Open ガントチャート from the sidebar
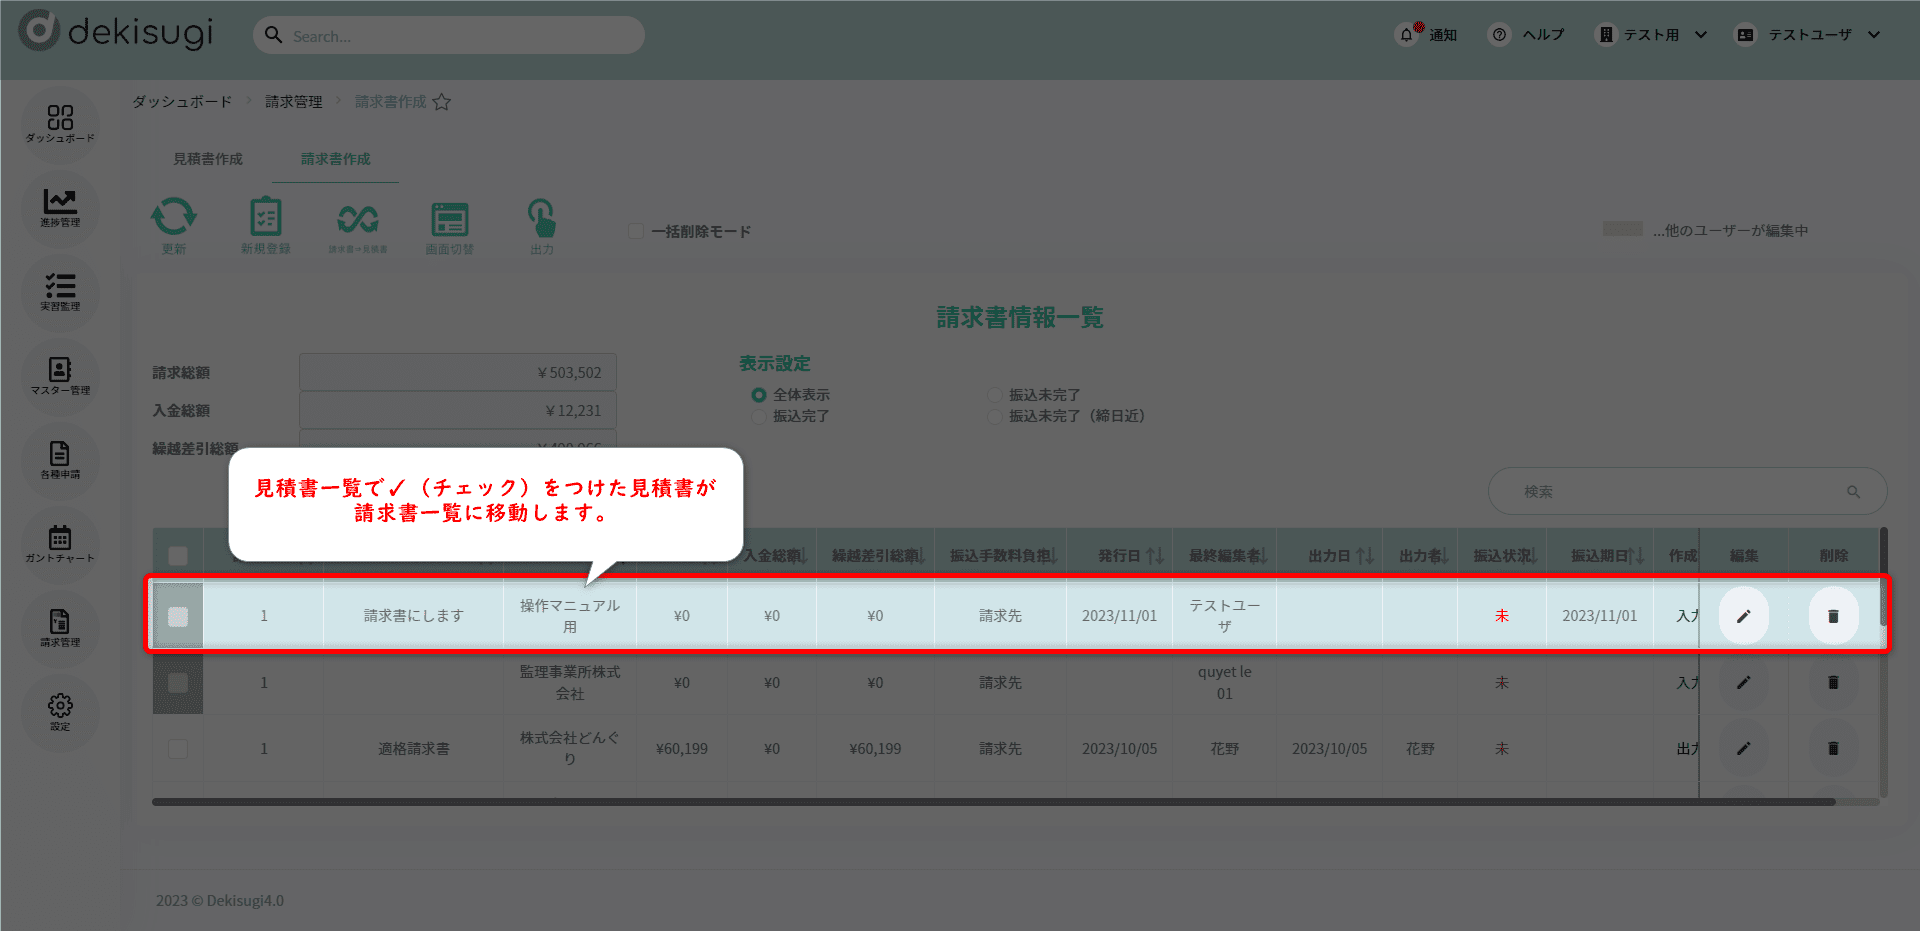 point(60,543)
